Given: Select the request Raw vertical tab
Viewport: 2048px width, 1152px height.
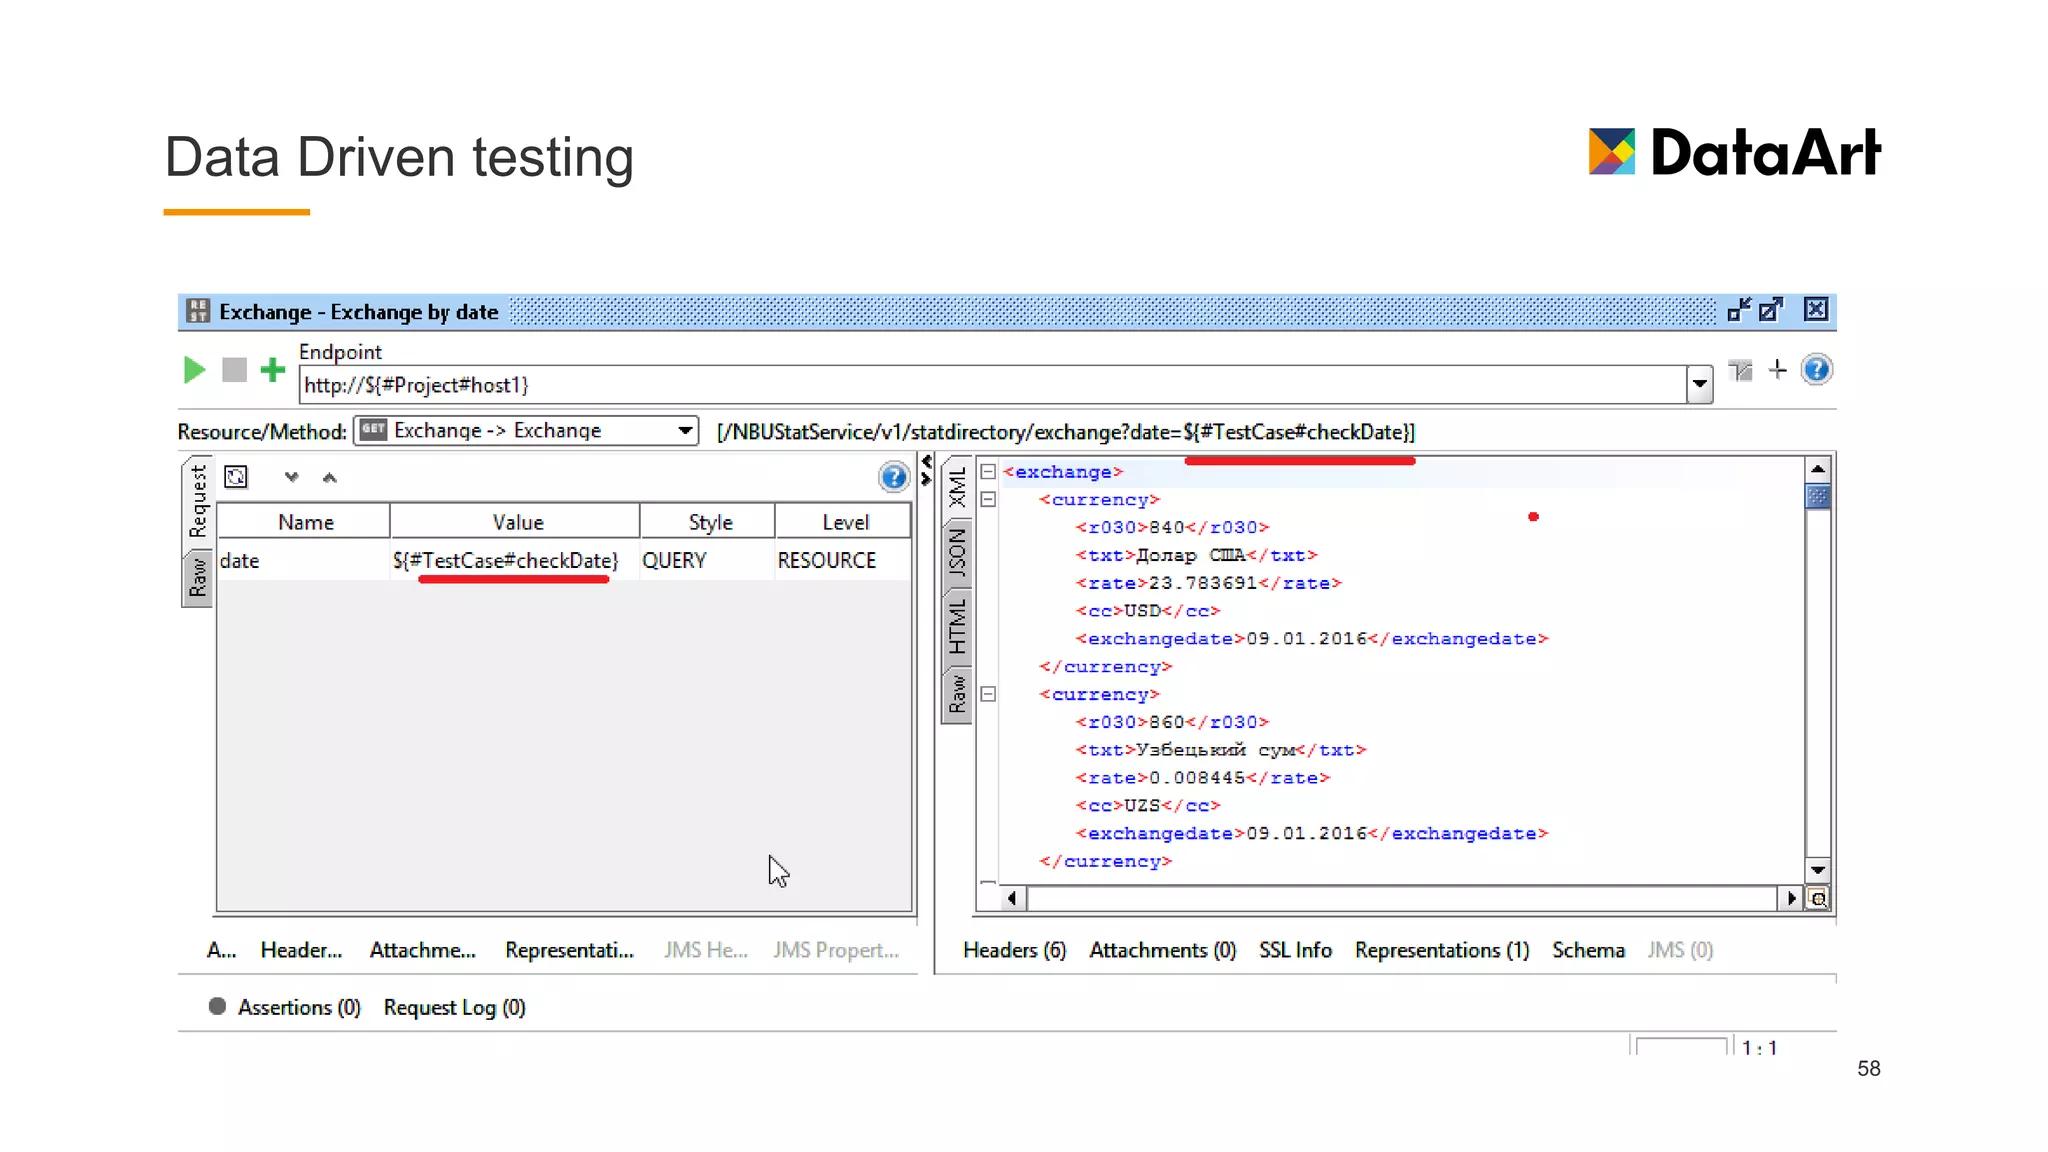Looking at the screenshot, I should tap(198, 578).
